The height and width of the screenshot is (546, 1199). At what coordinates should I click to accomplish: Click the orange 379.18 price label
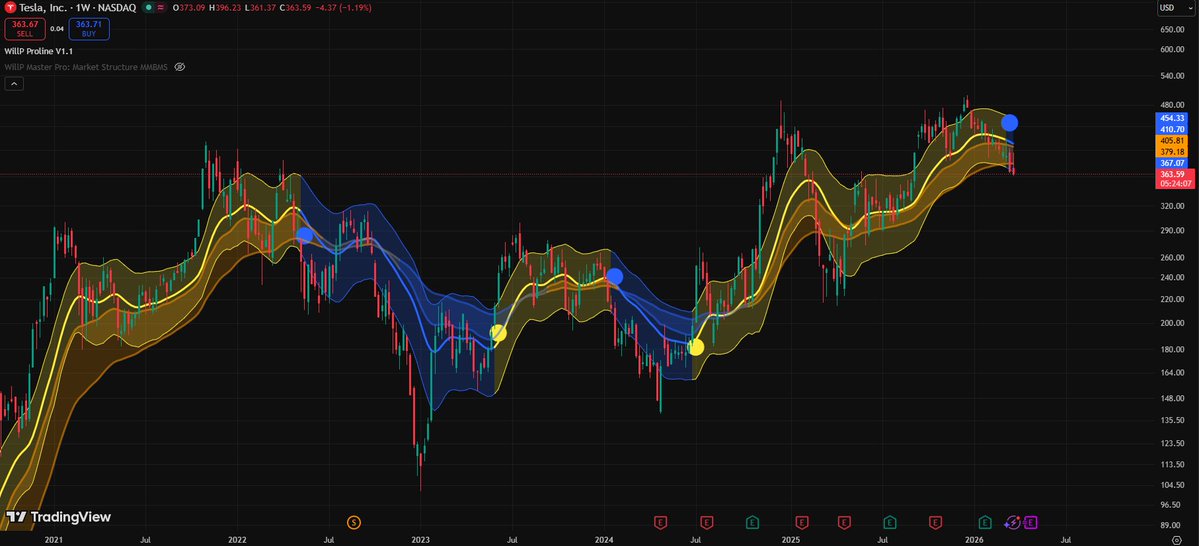pos(1172,152)
